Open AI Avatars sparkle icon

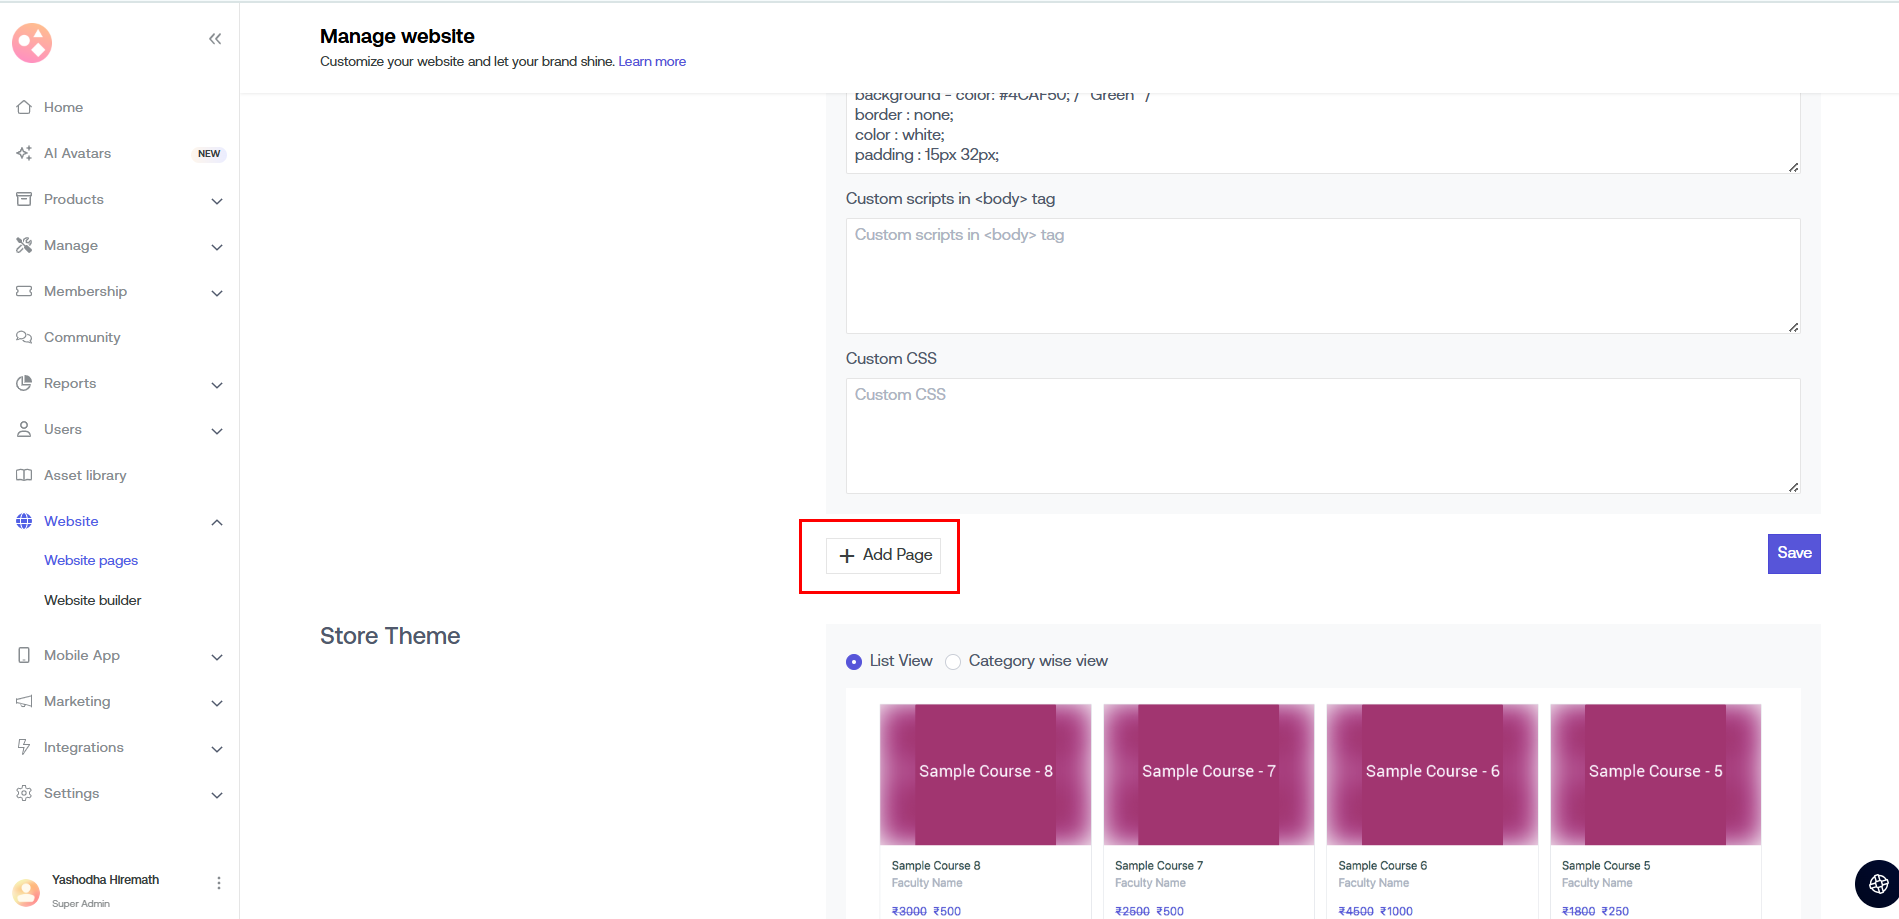point(24,153)
